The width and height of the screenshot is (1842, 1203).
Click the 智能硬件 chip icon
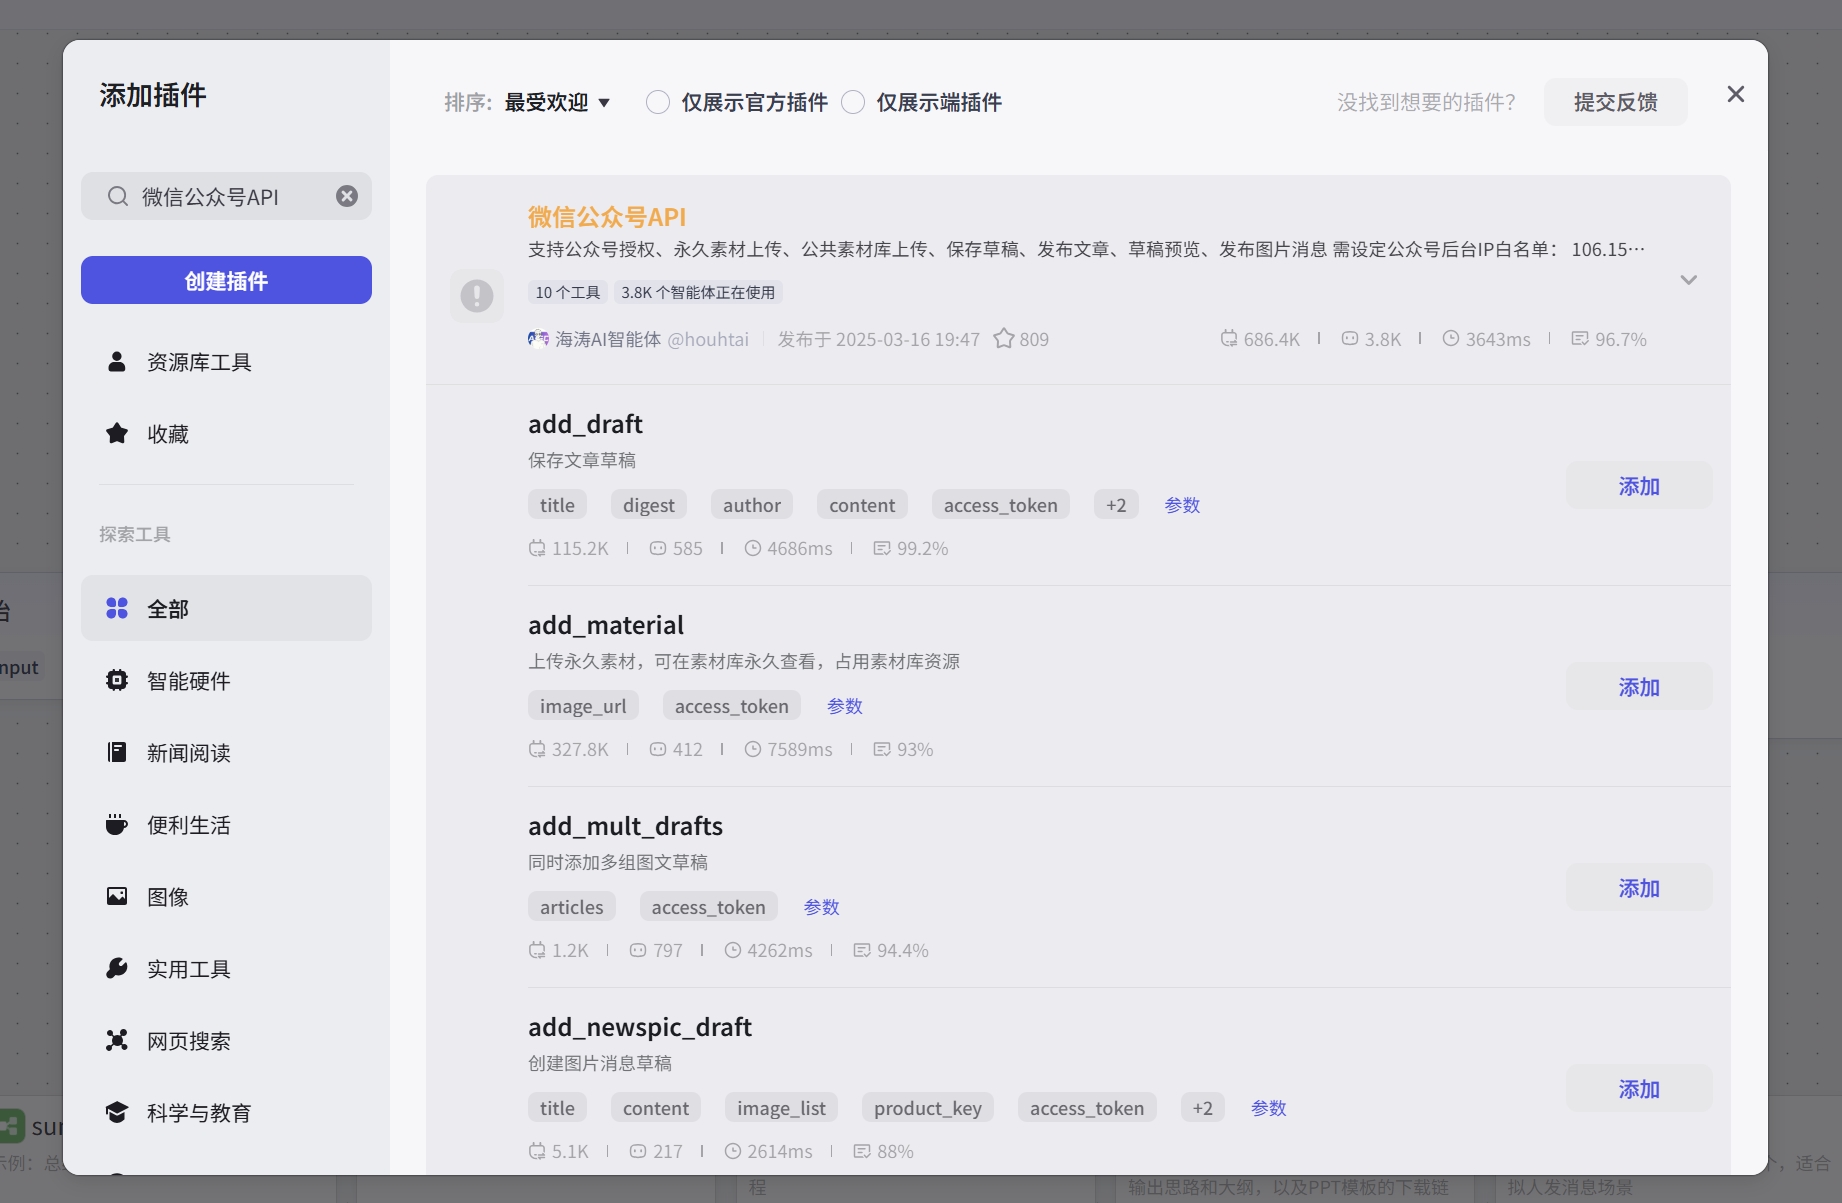(x=117, y=680)
